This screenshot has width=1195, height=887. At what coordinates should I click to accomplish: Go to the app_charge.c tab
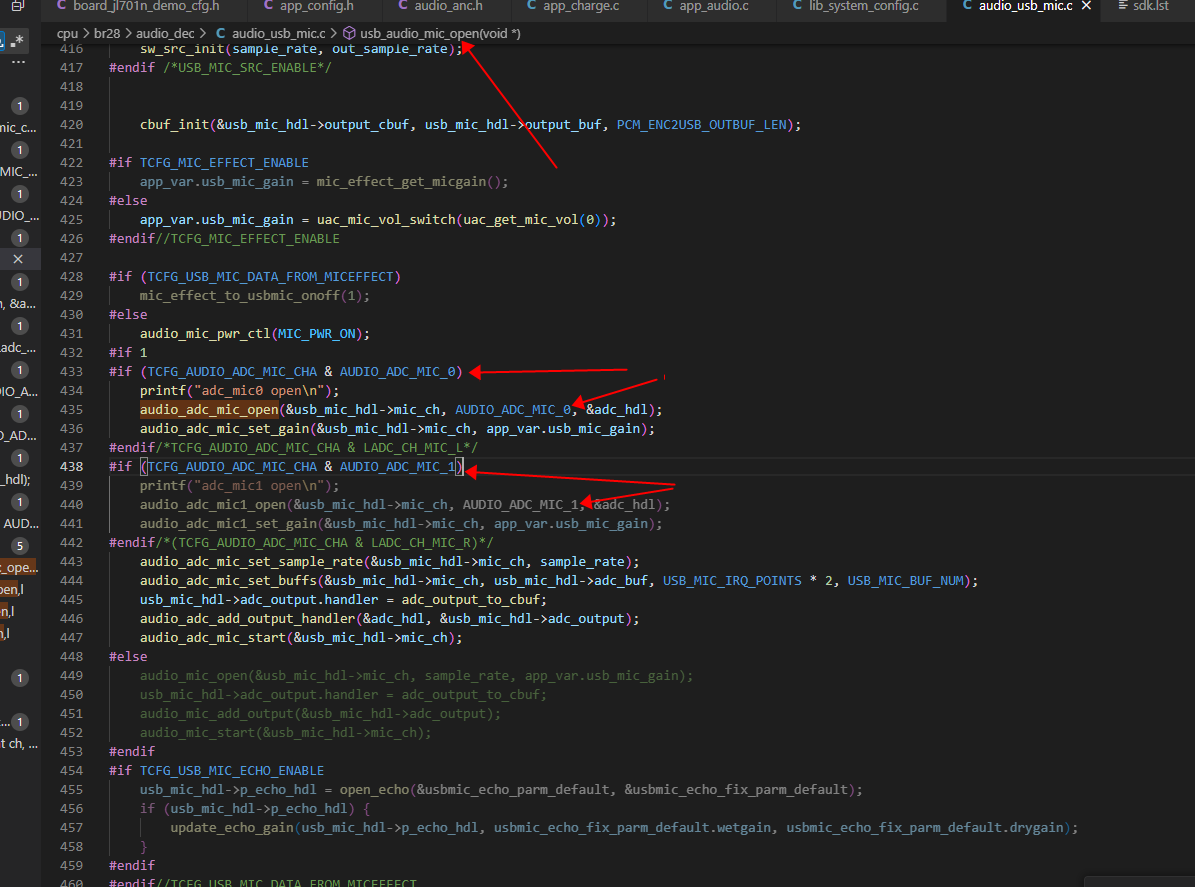coord(573,6)
